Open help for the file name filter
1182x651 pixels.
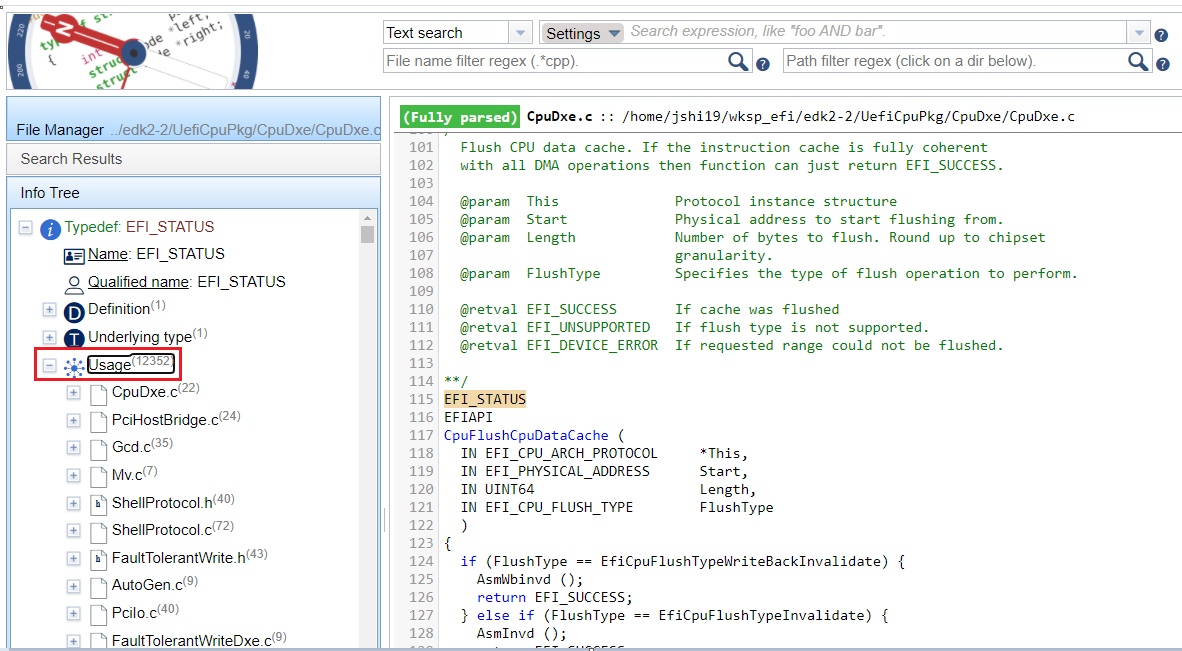click(x=763, y=64)
